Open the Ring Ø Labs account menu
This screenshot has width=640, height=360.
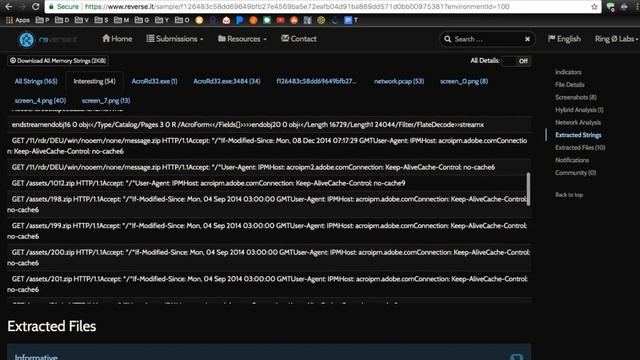click(616, 39)
